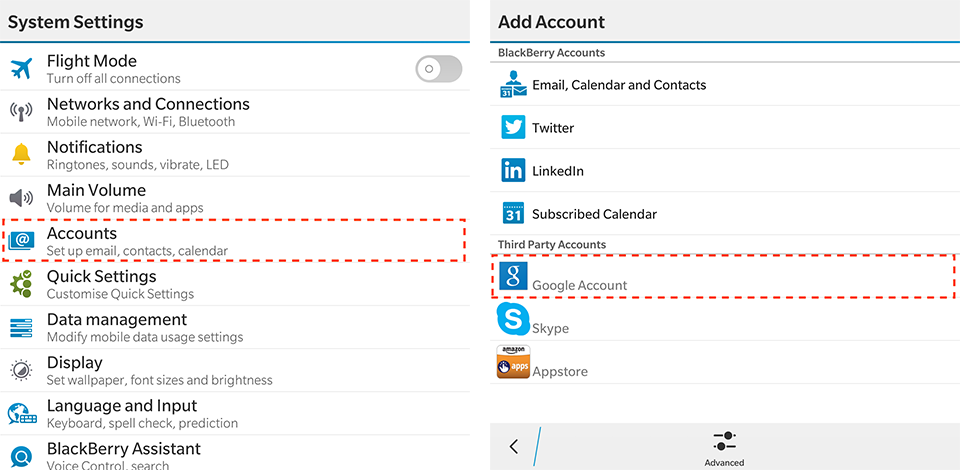The image size is (960, 470).
Task: Click the airplane Flight Mode icon
Action: pos(21,69)
